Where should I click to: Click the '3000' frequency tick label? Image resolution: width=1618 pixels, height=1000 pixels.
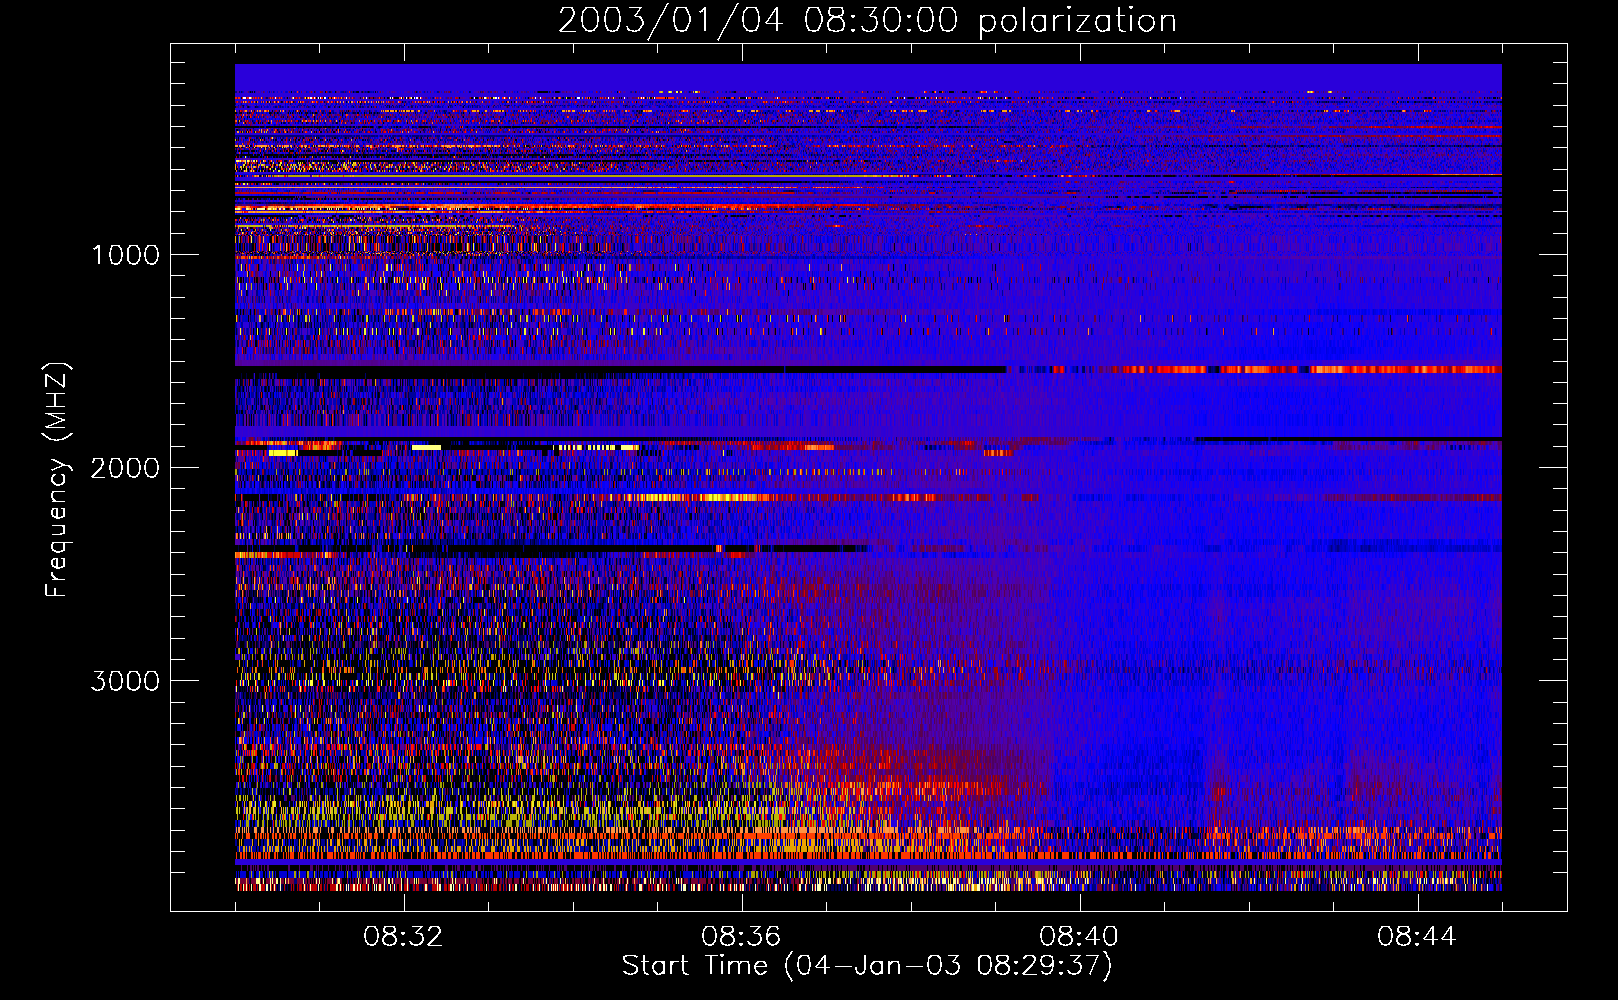[125, 681]
